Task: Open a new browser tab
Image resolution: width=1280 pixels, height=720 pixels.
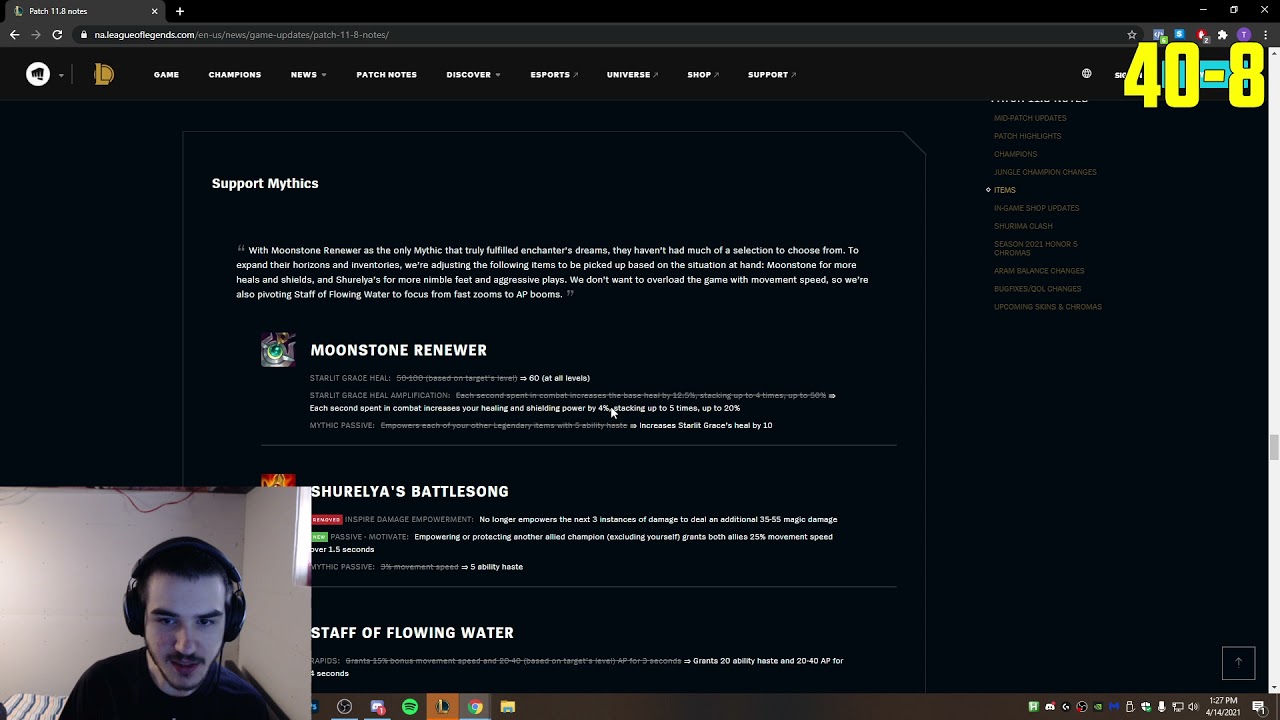Action: pyautogui.click(x=180, y=11)
